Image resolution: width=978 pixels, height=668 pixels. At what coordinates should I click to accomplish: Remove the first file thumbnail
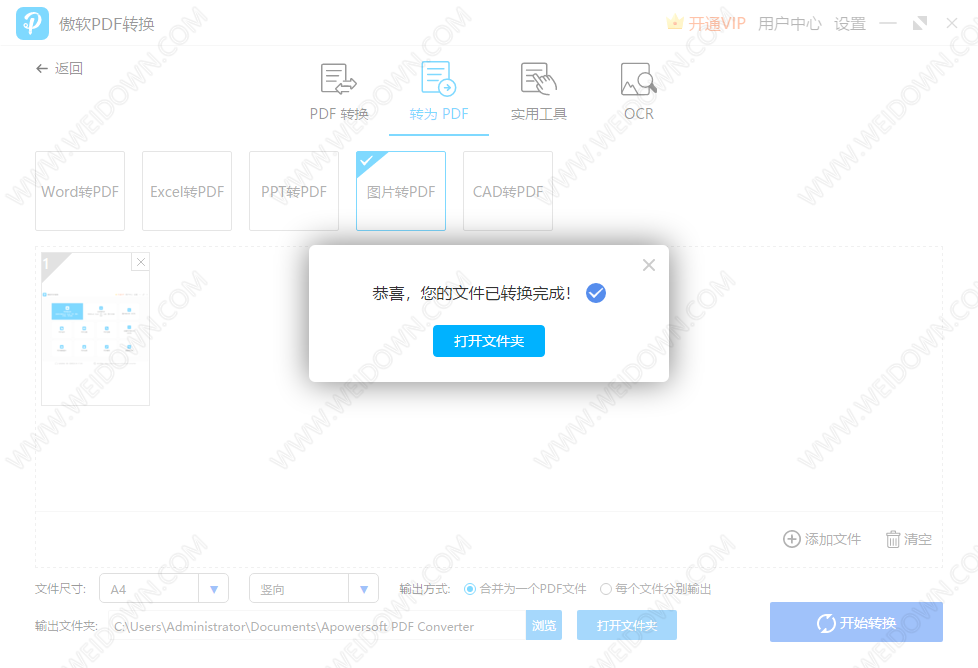141,262
